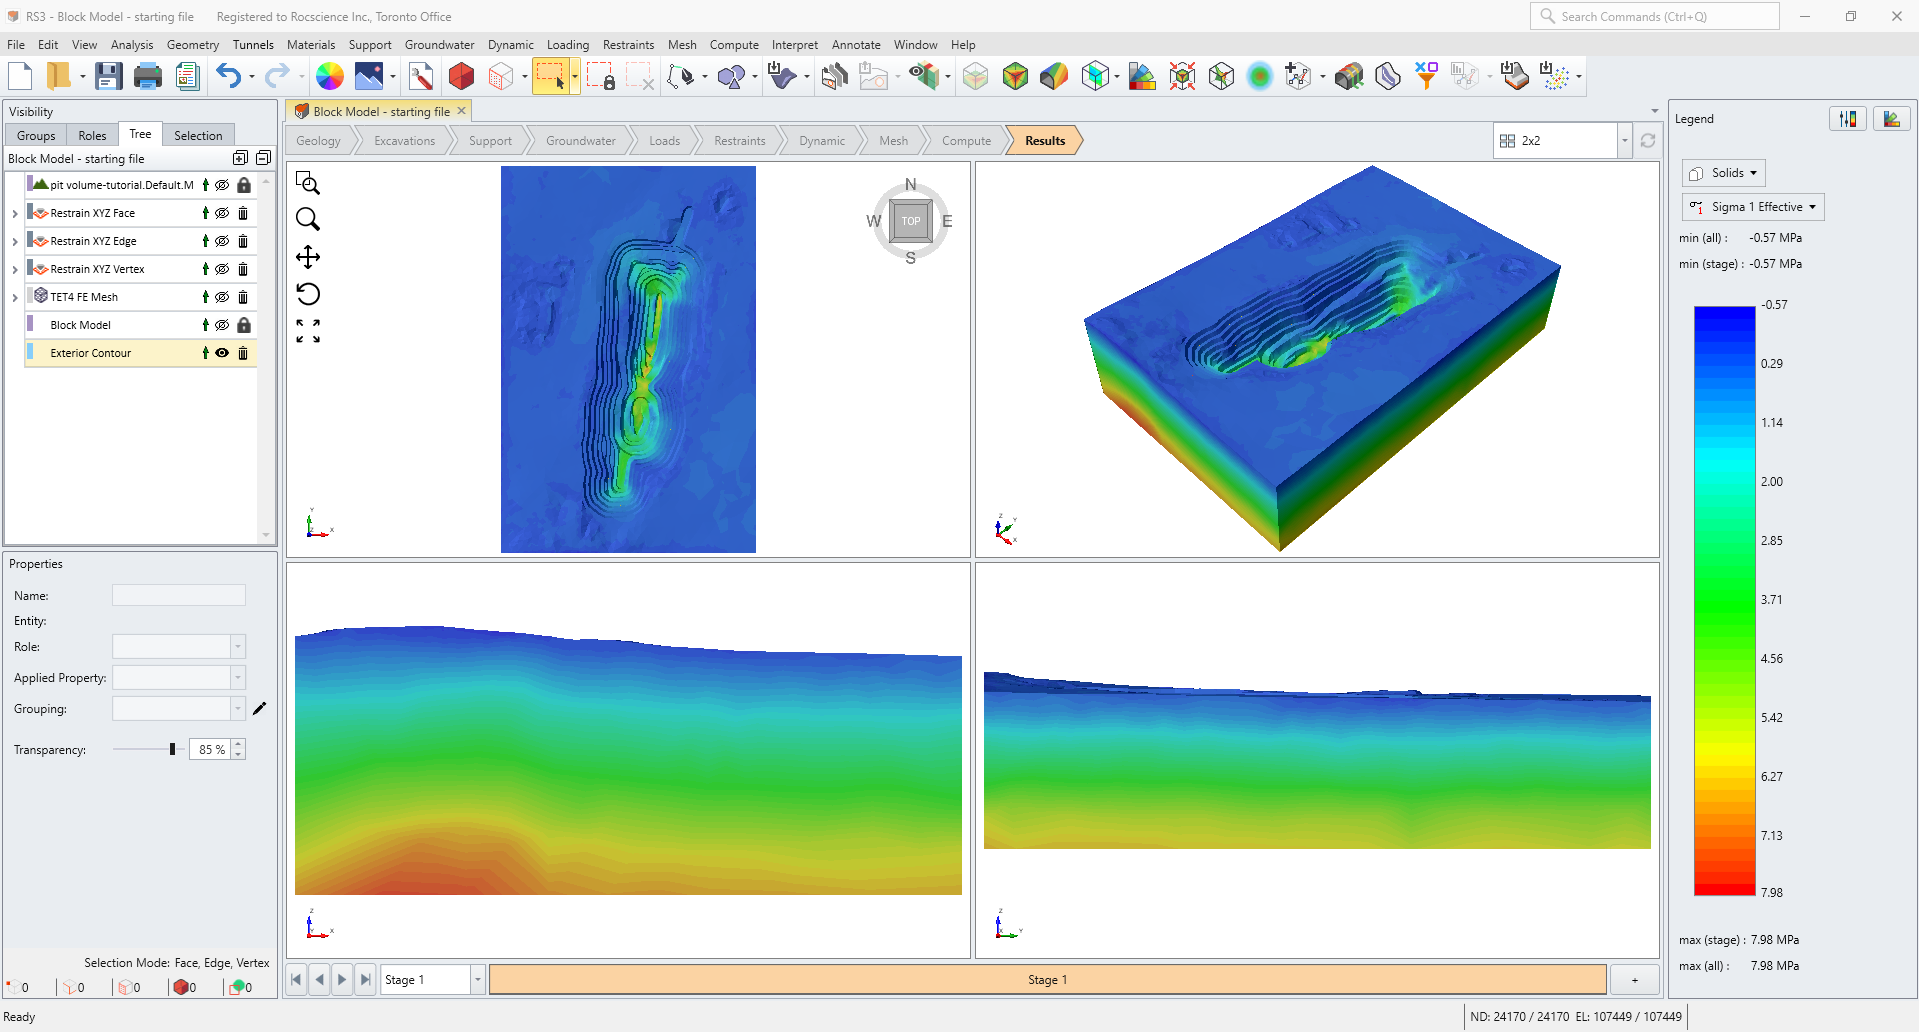Select the pan (four-arrow) tool in viewport
This screenshot has width=1919, height=1032.
(308, 257)
